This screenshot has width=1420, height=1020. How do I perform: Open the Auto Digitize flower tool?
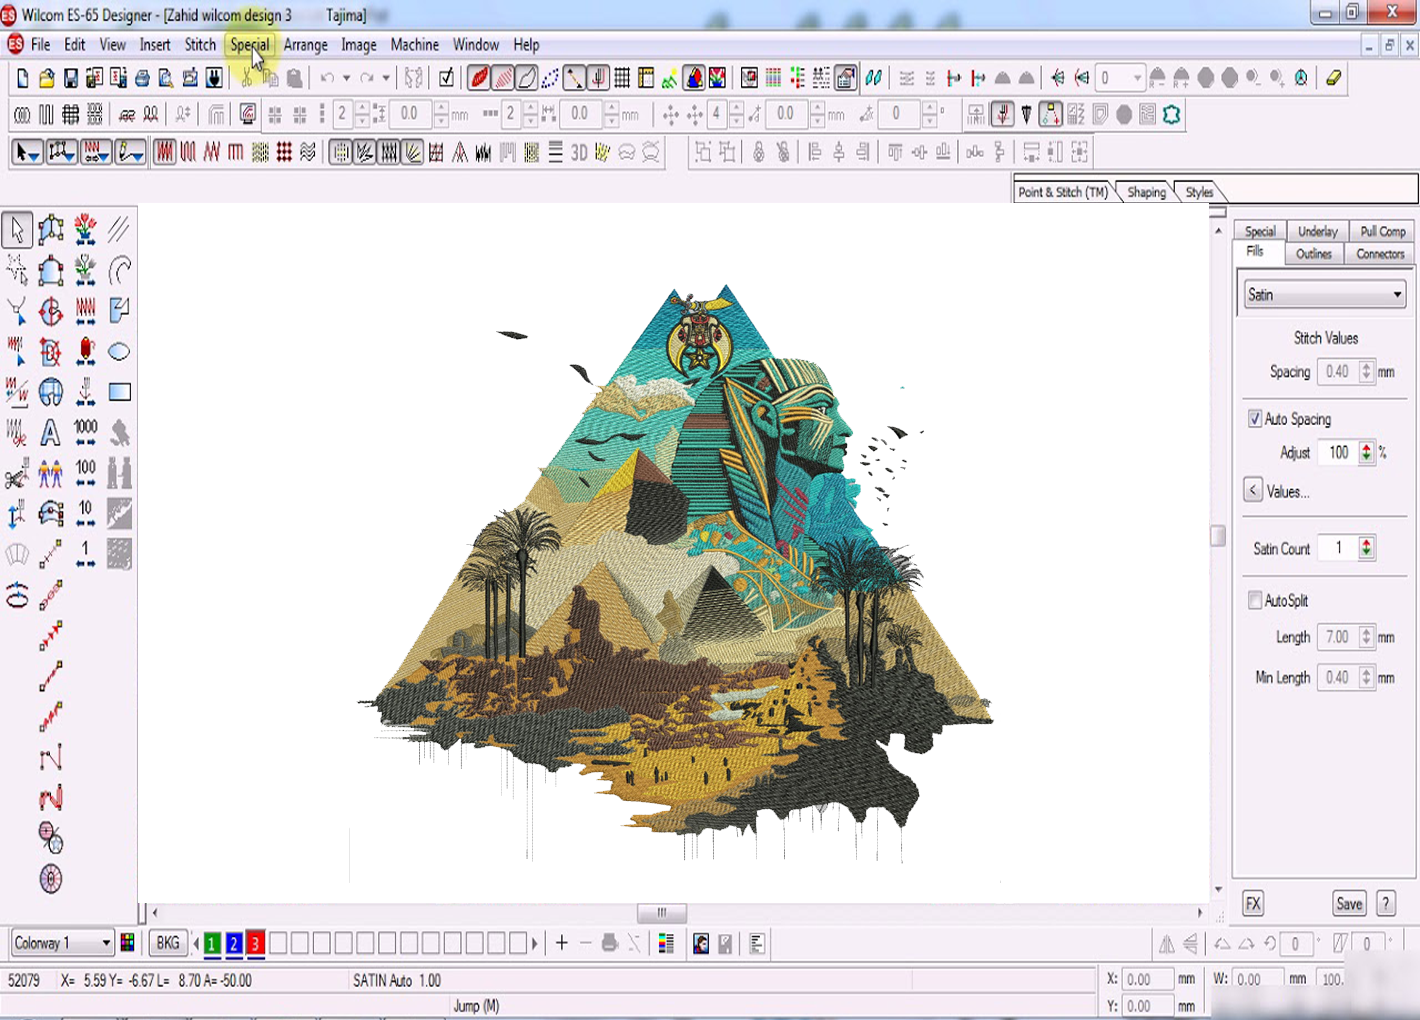tap(83, 230)
